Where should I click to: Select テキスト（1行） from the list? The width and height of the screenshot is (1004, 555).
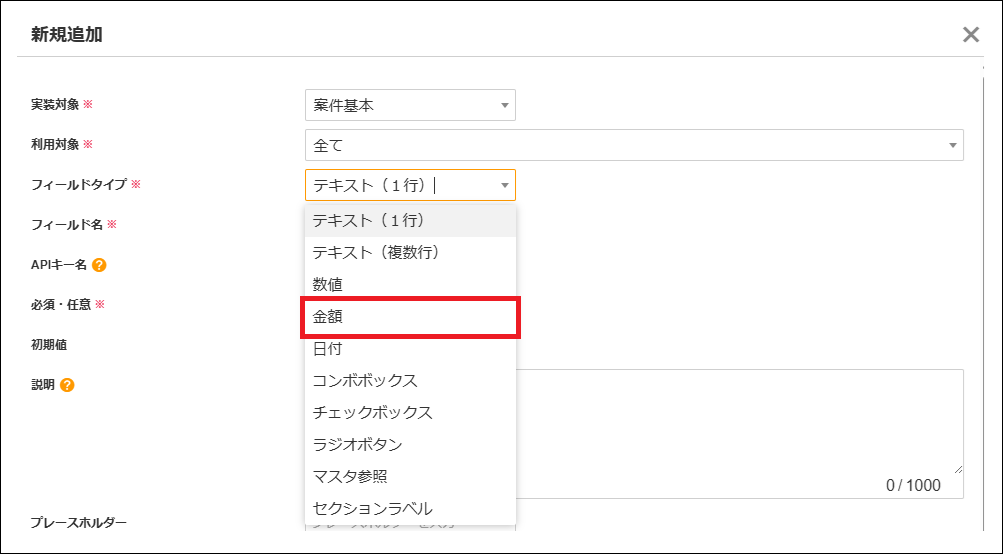(x=410, y=220)
